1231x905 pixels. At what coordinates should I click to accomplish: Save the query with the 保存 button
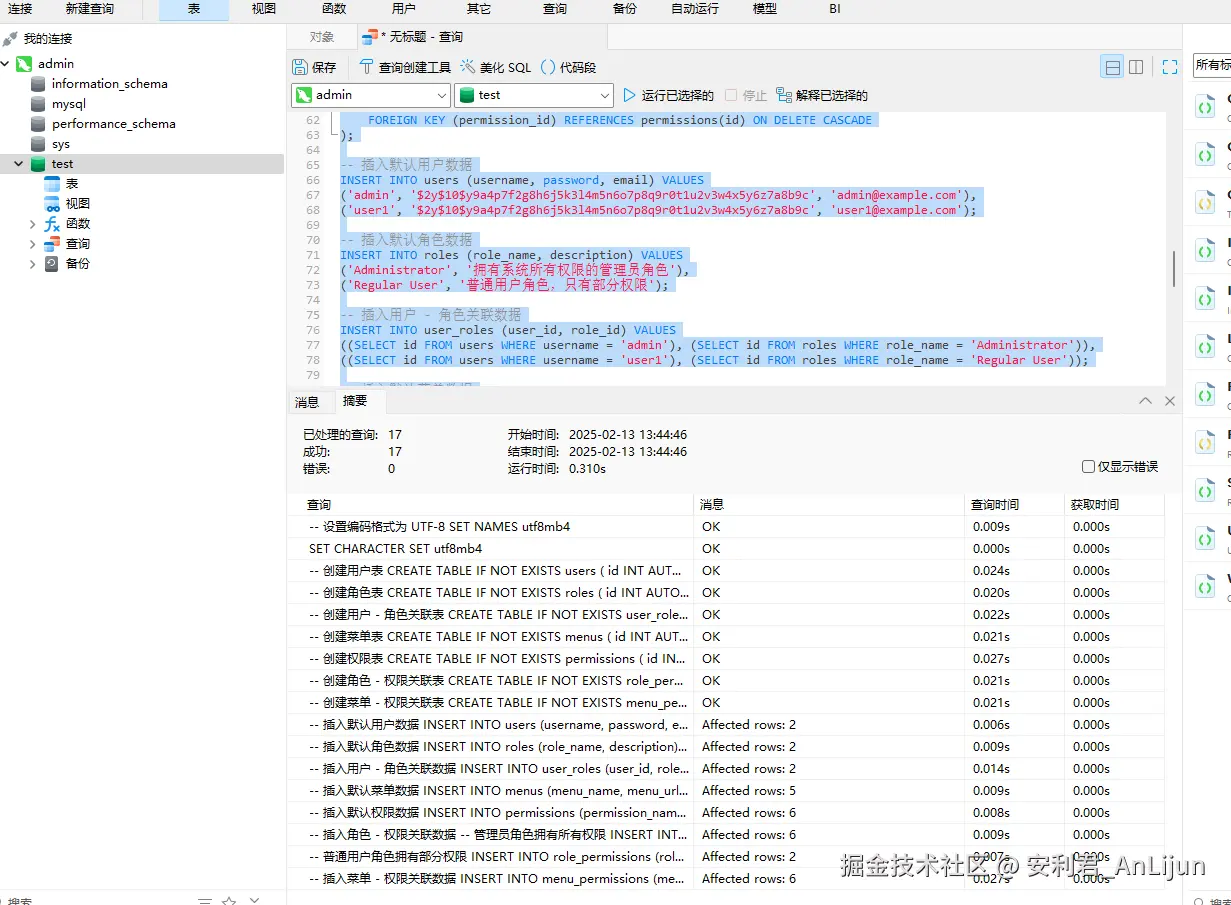314,67
